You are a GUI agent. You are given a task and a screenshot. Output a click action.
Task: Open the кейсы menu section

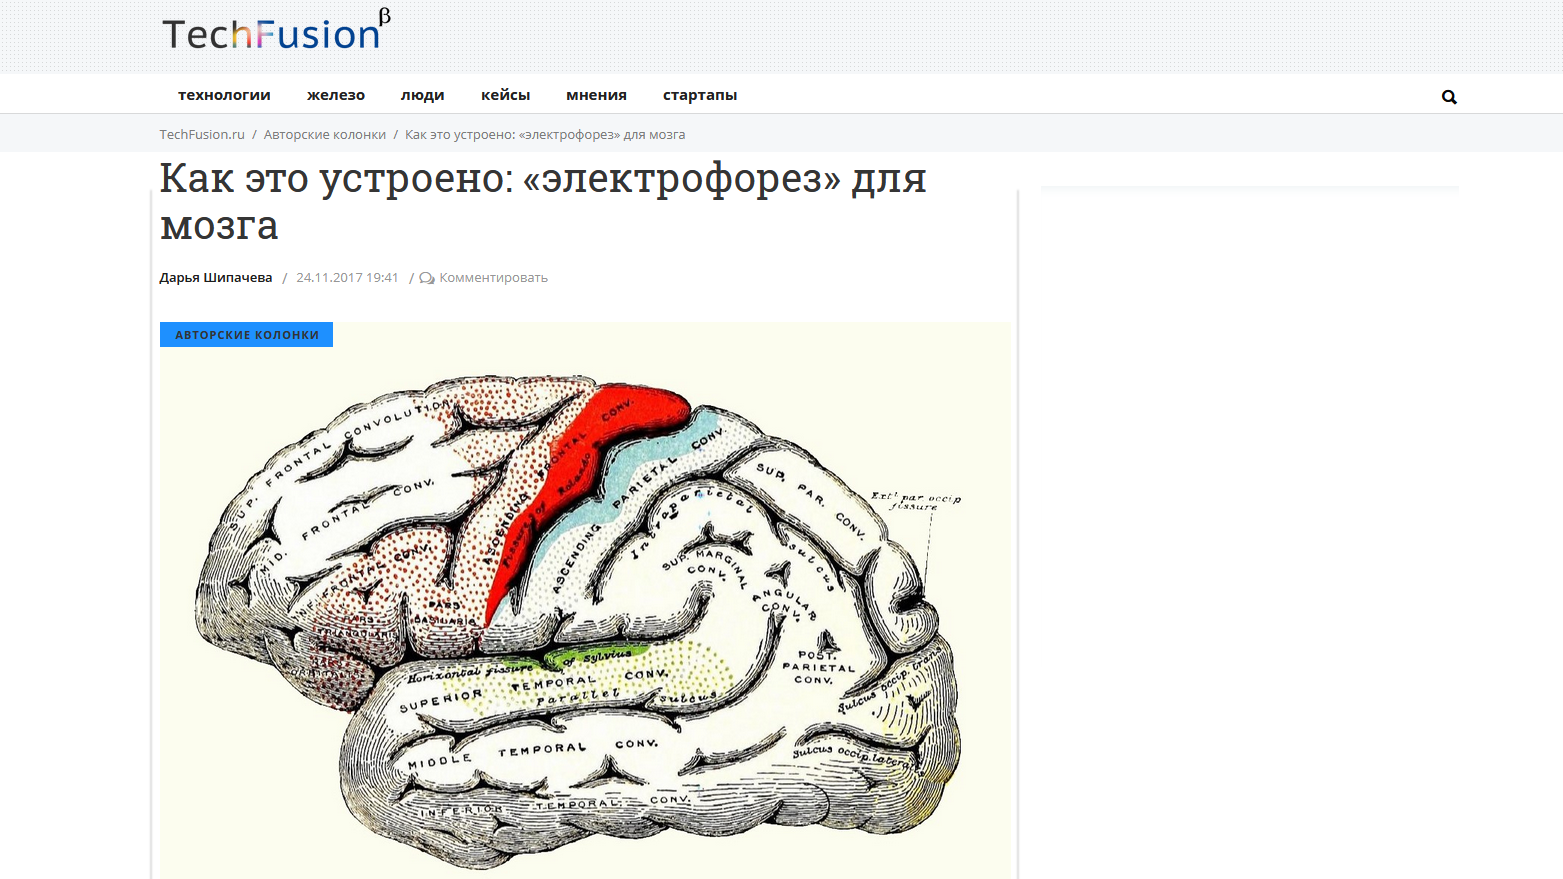pos(505,95)
